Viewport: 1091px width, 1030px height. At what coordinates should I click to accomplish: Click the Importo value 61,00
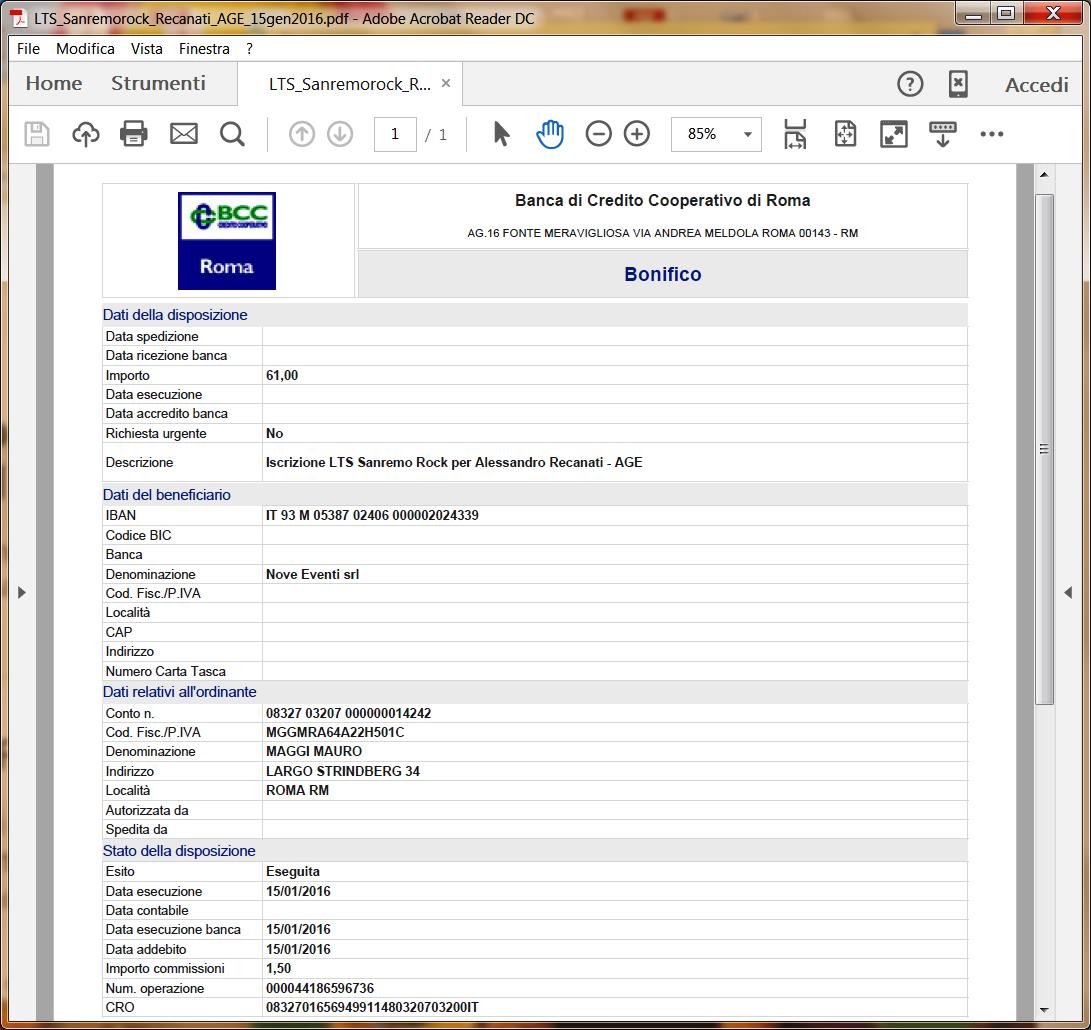tap(282, 375)
